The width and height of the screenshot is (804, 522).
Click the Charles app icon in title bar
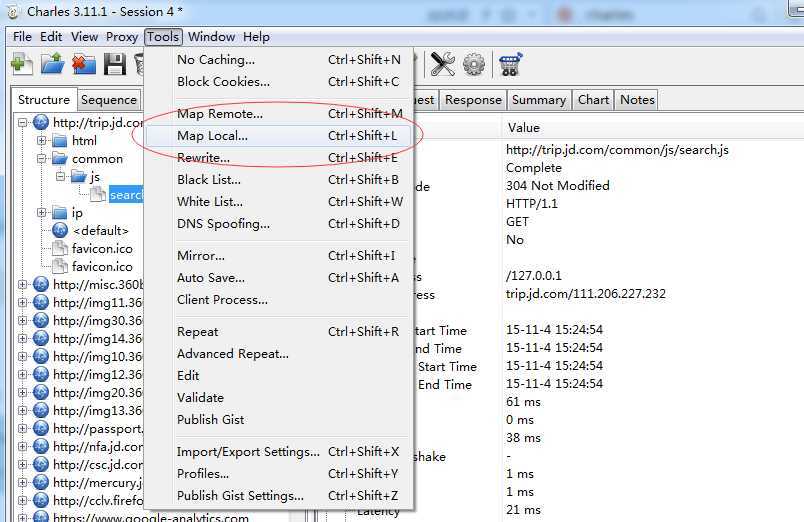click(12, 12)
